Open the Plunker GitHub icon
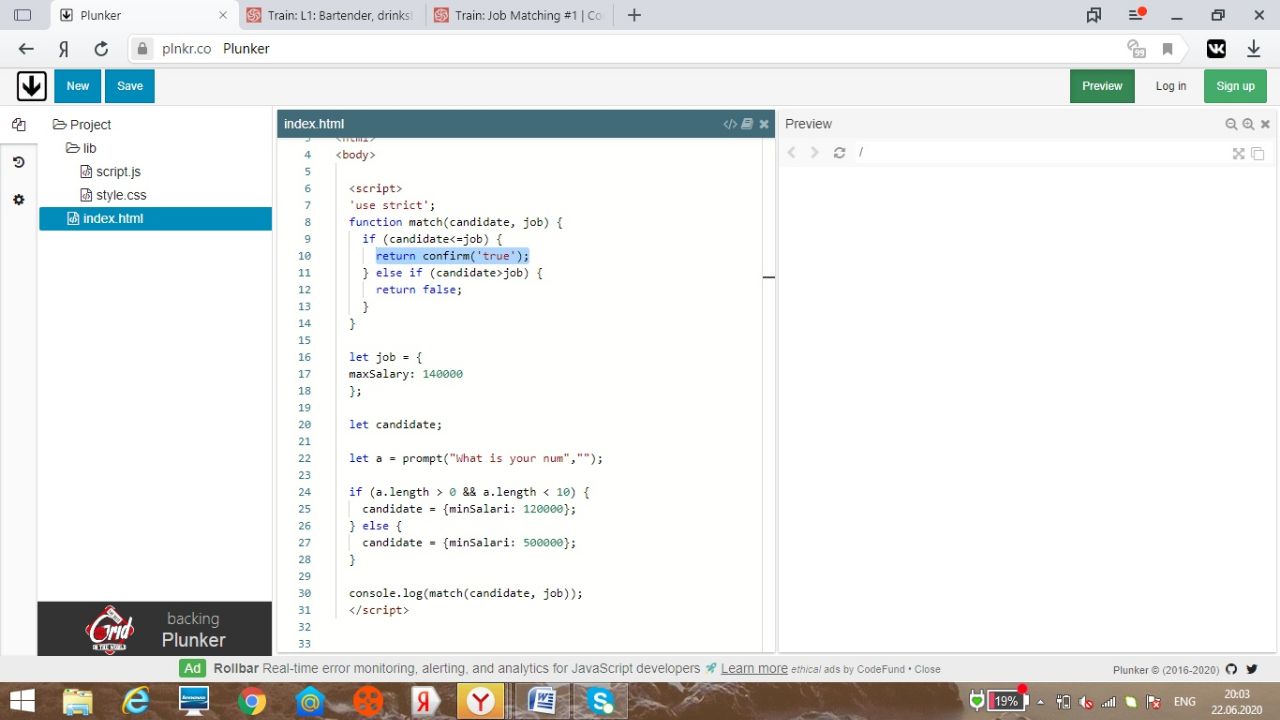 (x=1231, y=669)
